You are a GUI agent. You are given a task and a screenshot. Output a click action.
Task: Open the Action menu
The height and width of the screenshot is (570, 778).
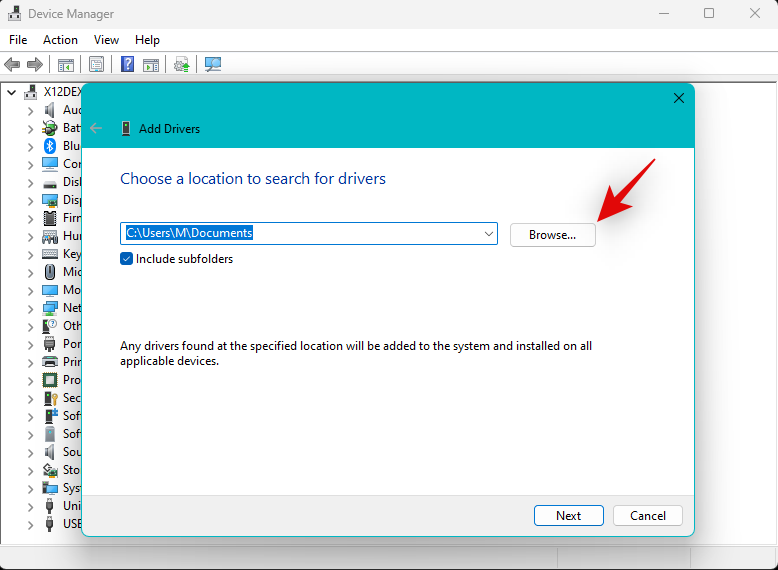pyautogui.click(x=60, y=40)
